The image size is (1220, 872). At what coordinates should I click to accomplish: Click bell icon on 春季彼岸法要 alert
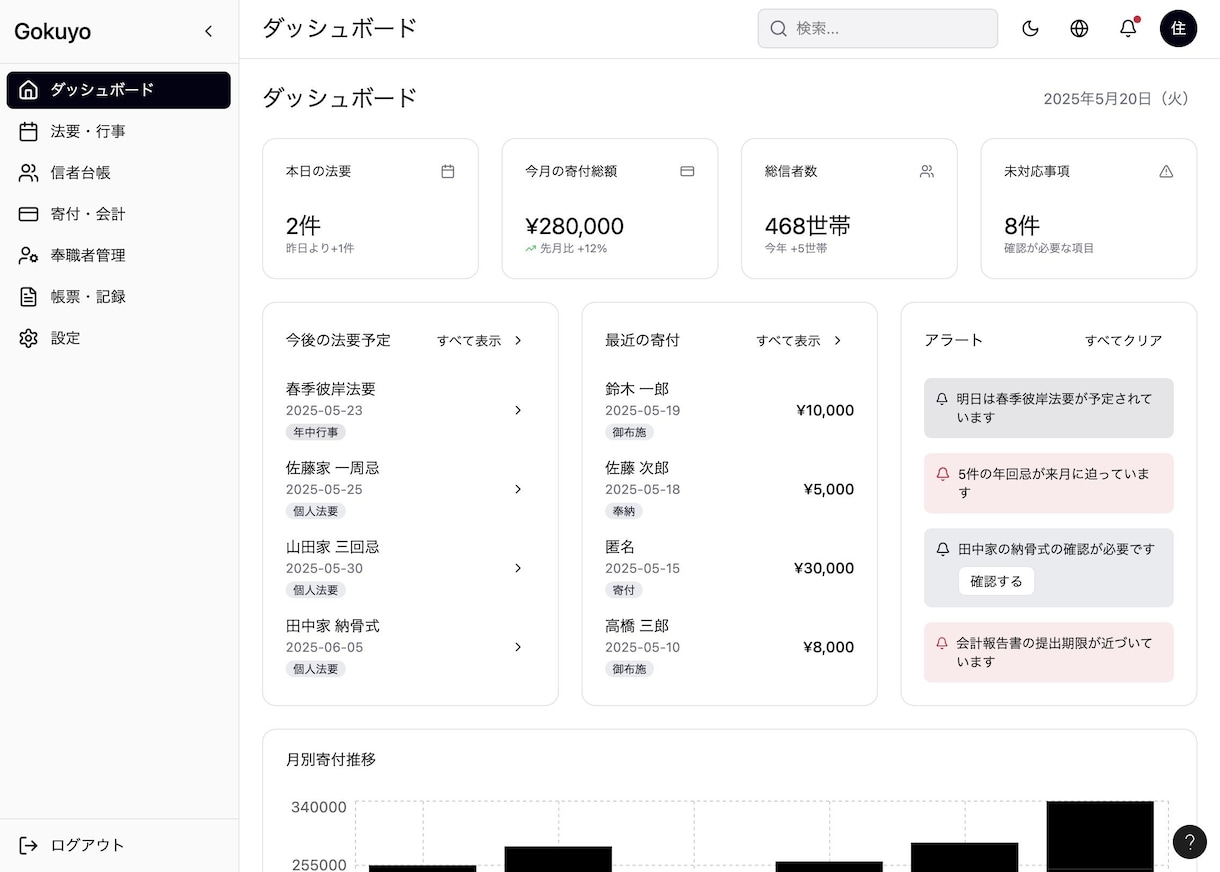tap(942, 398)
